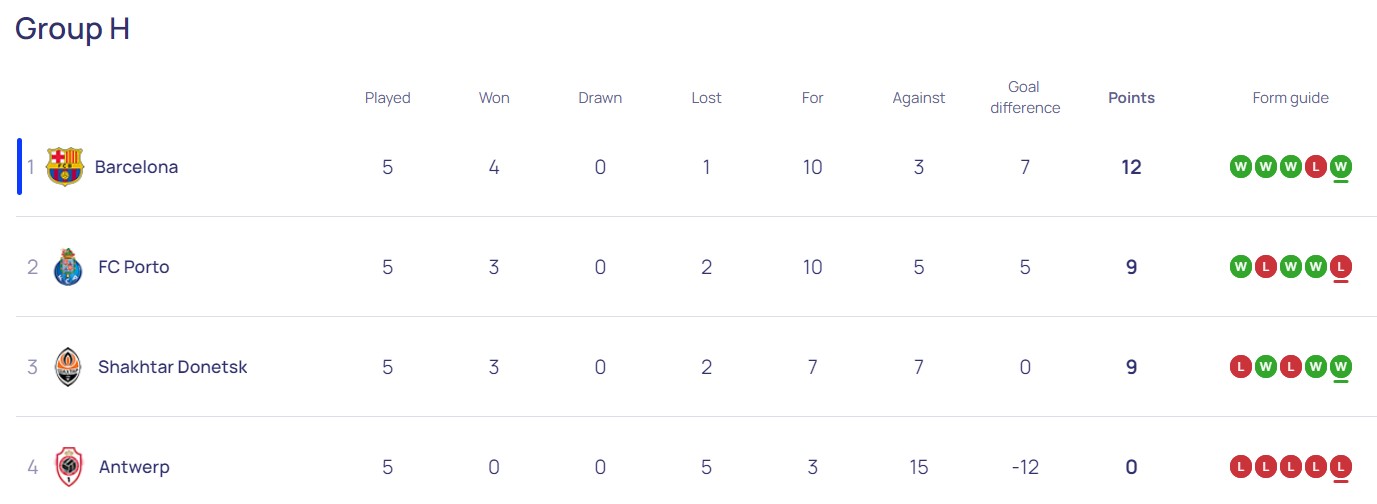
Task: Click the Goal difference column header
Action: coord(1025,97)
